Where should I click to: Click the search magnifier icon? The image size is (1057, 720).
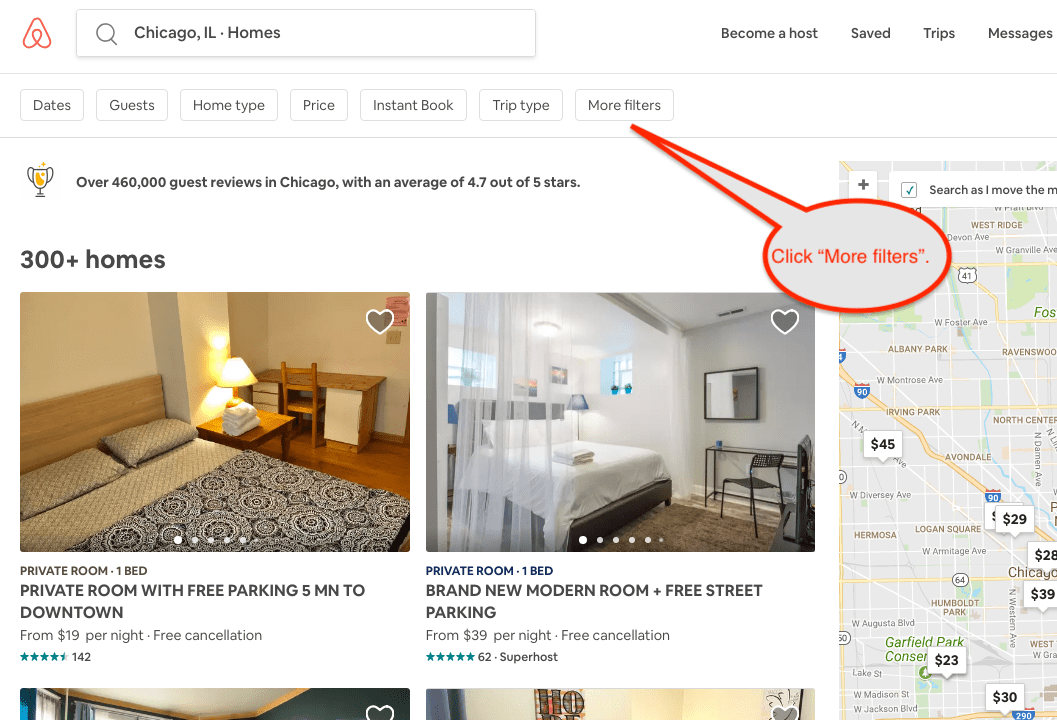[106, 33]
